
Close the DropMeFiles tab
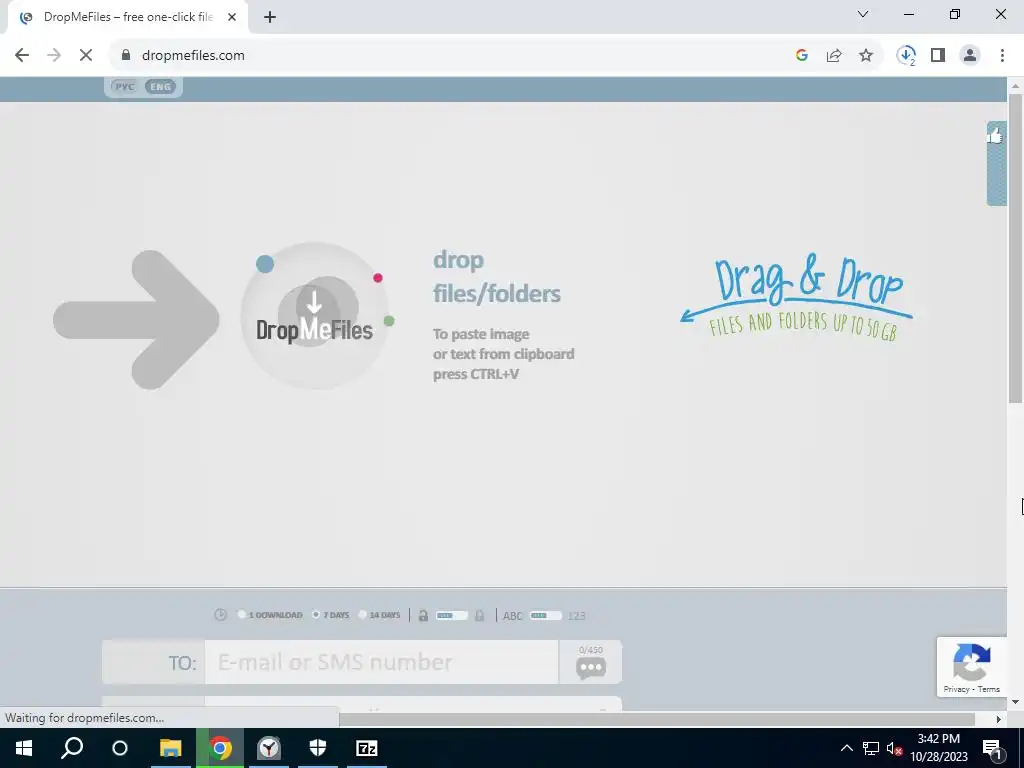pyautogui.click(x=232, y=17)
